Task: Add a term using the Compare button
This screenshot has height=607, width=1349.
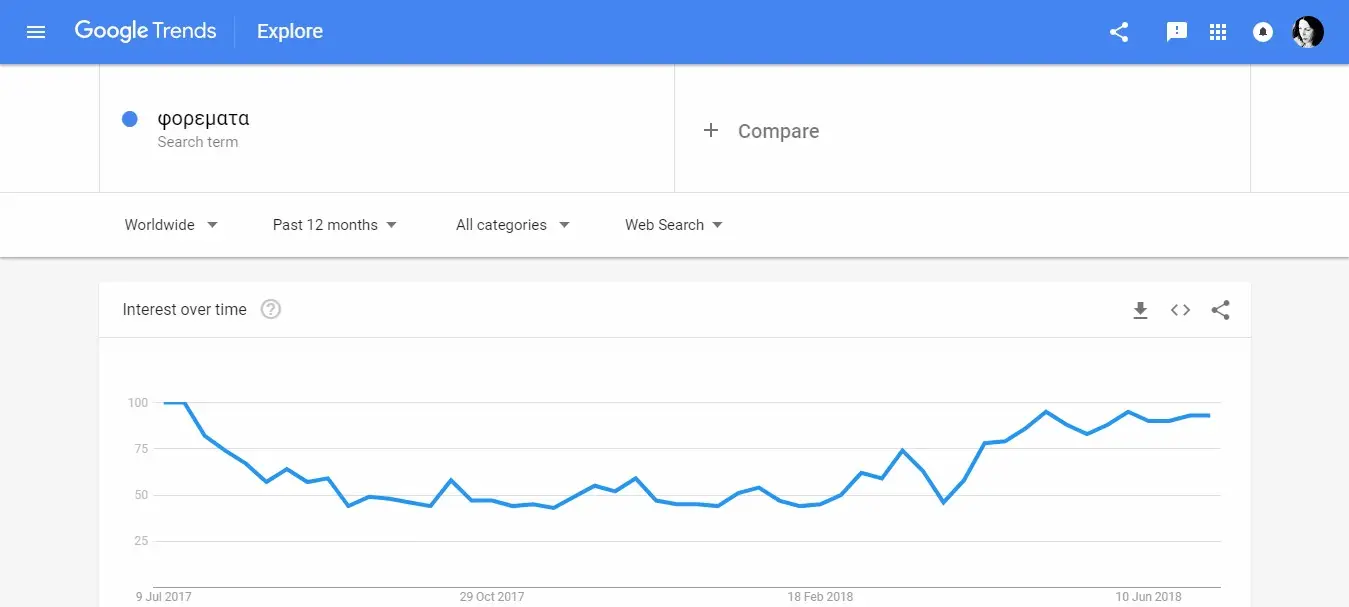Action: 761,131
